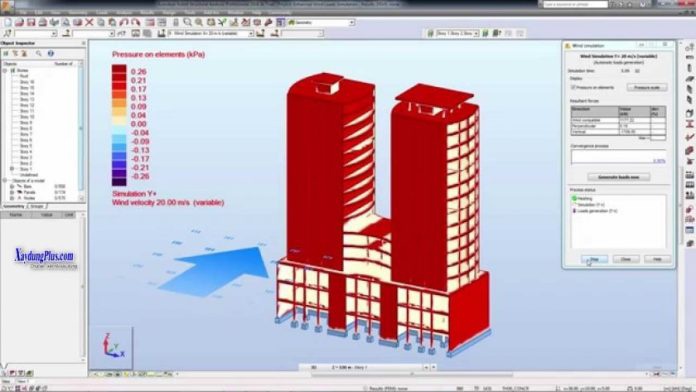Image resolution: width=696 pixels, height=392 pixels.
Task: Click the Redo arrow icon
Action: click(135, 22)
